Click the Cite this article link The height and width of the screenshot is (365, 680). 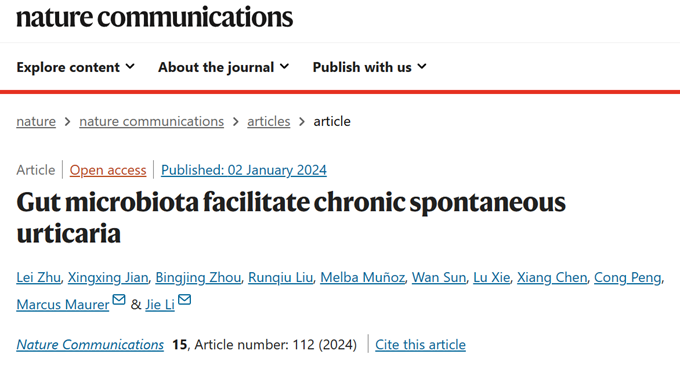[420, 345]
